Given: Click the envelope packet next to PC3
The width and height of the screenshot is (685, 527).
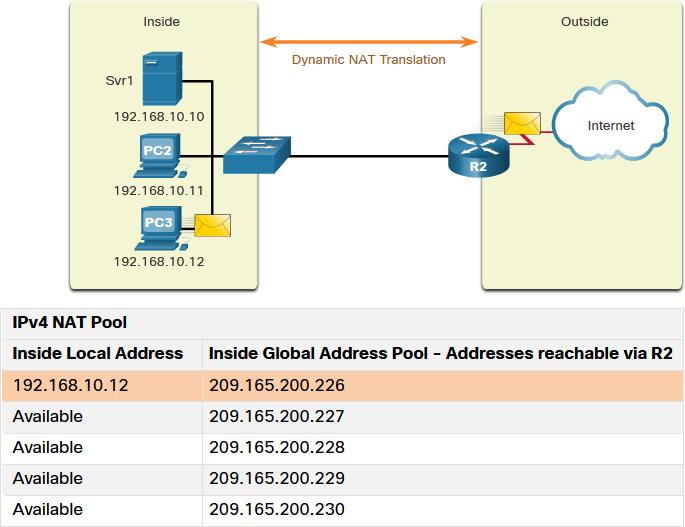Looking at the screenshot, I should (212, 225).
